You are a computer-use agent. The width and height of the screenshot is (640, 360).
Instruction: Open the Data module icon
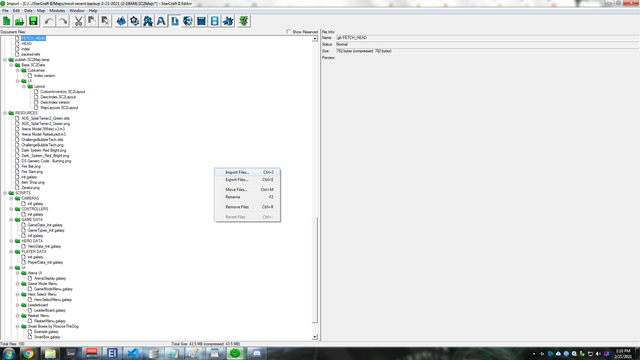coord(148,21)
